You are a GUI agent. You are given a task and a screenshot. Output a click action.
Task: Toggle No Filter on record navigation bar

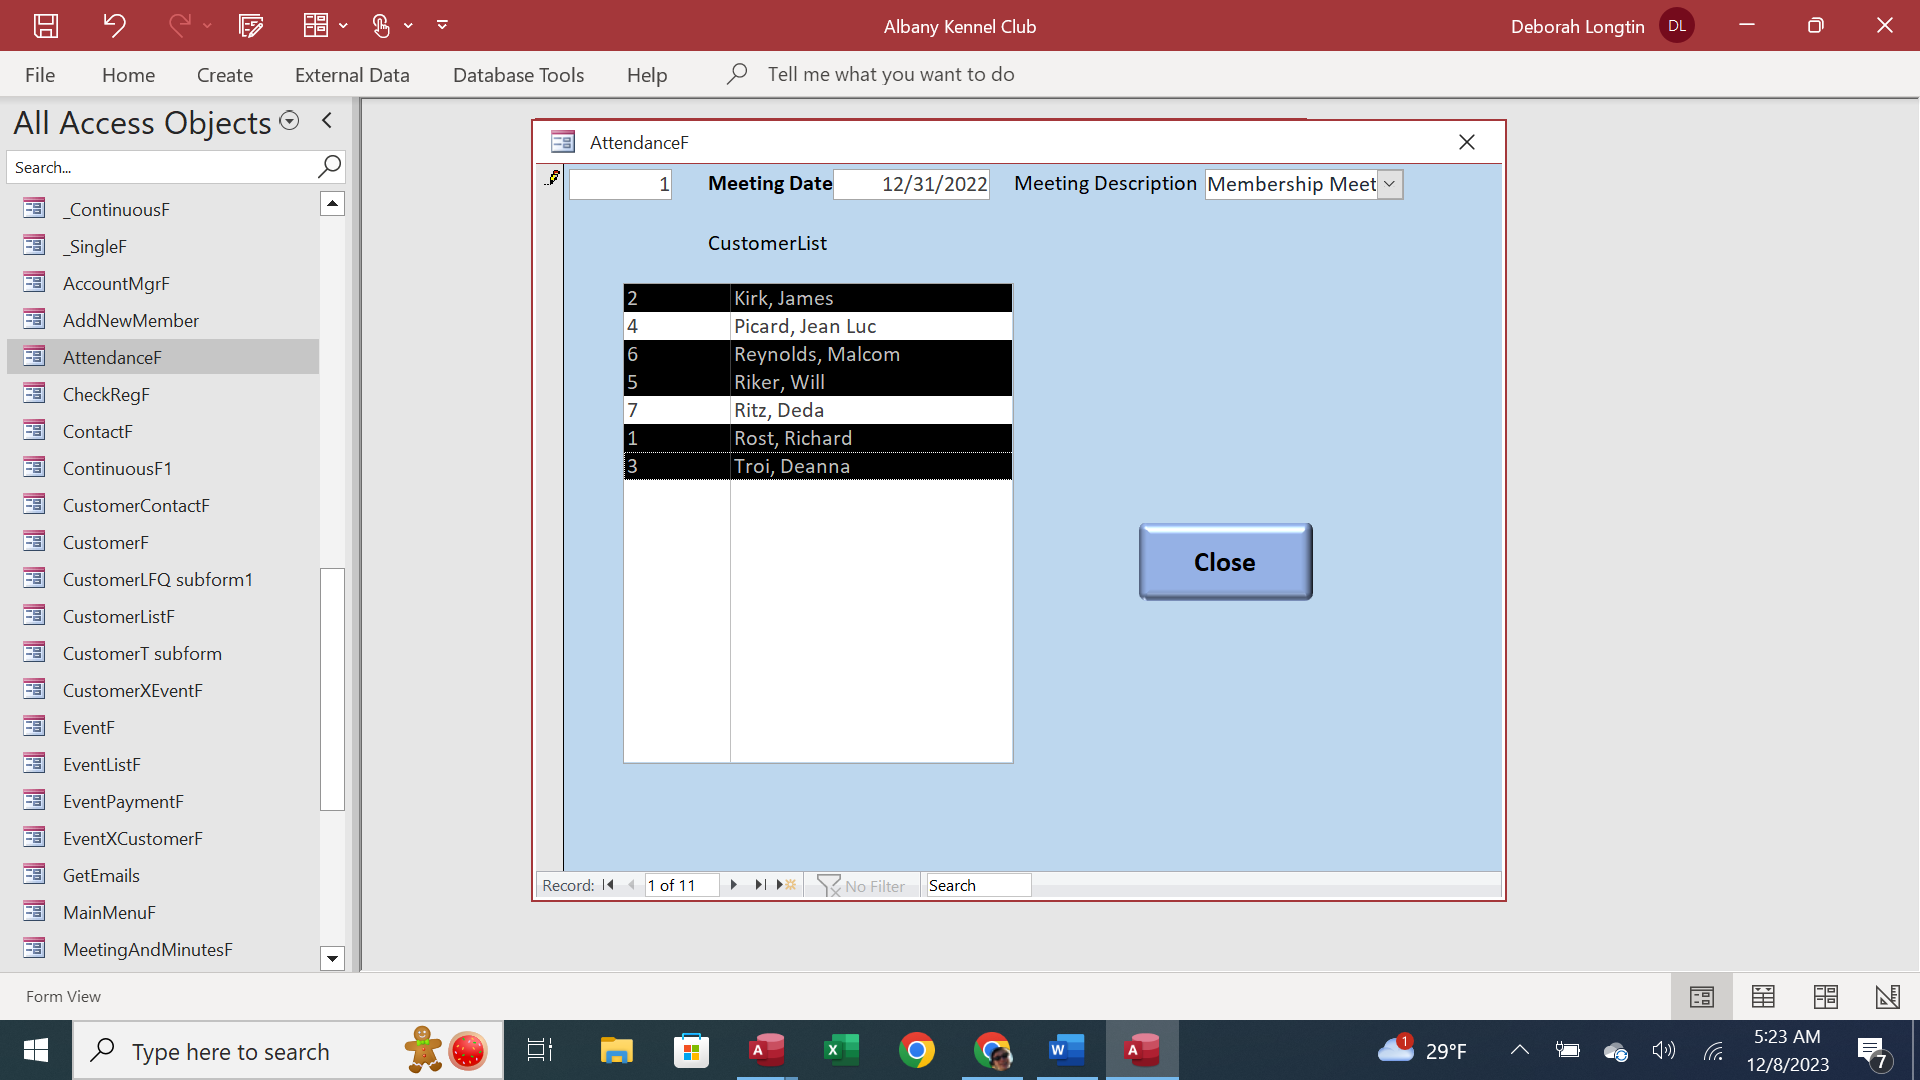pos(862,885)
